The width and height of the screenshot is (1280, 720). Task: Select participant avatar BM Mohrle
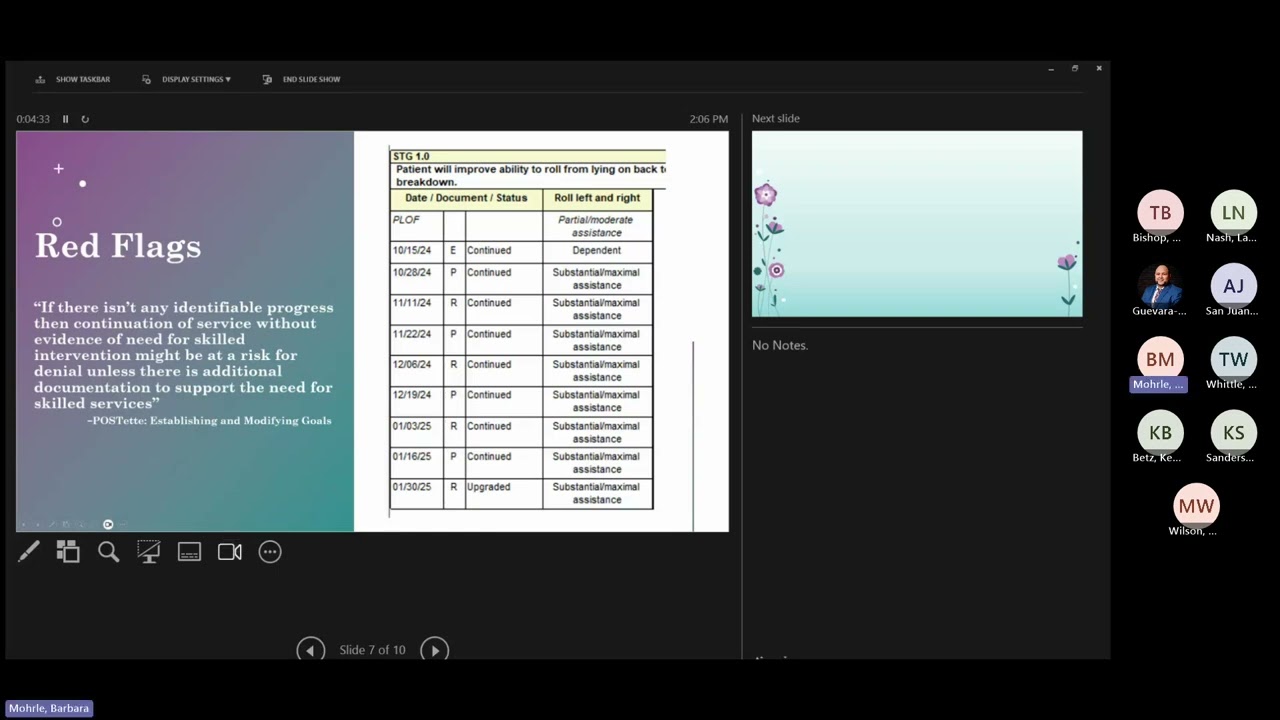point(1160,359)
